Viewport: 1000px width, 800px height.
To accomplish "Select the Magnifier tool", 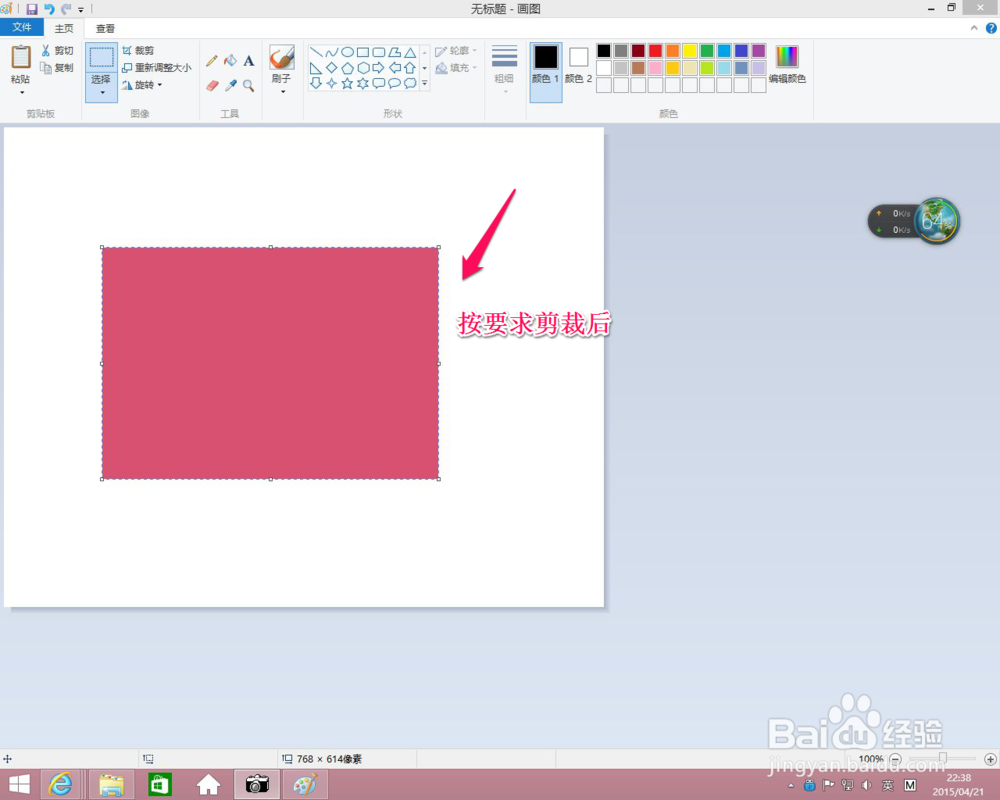I will [249, 85].
